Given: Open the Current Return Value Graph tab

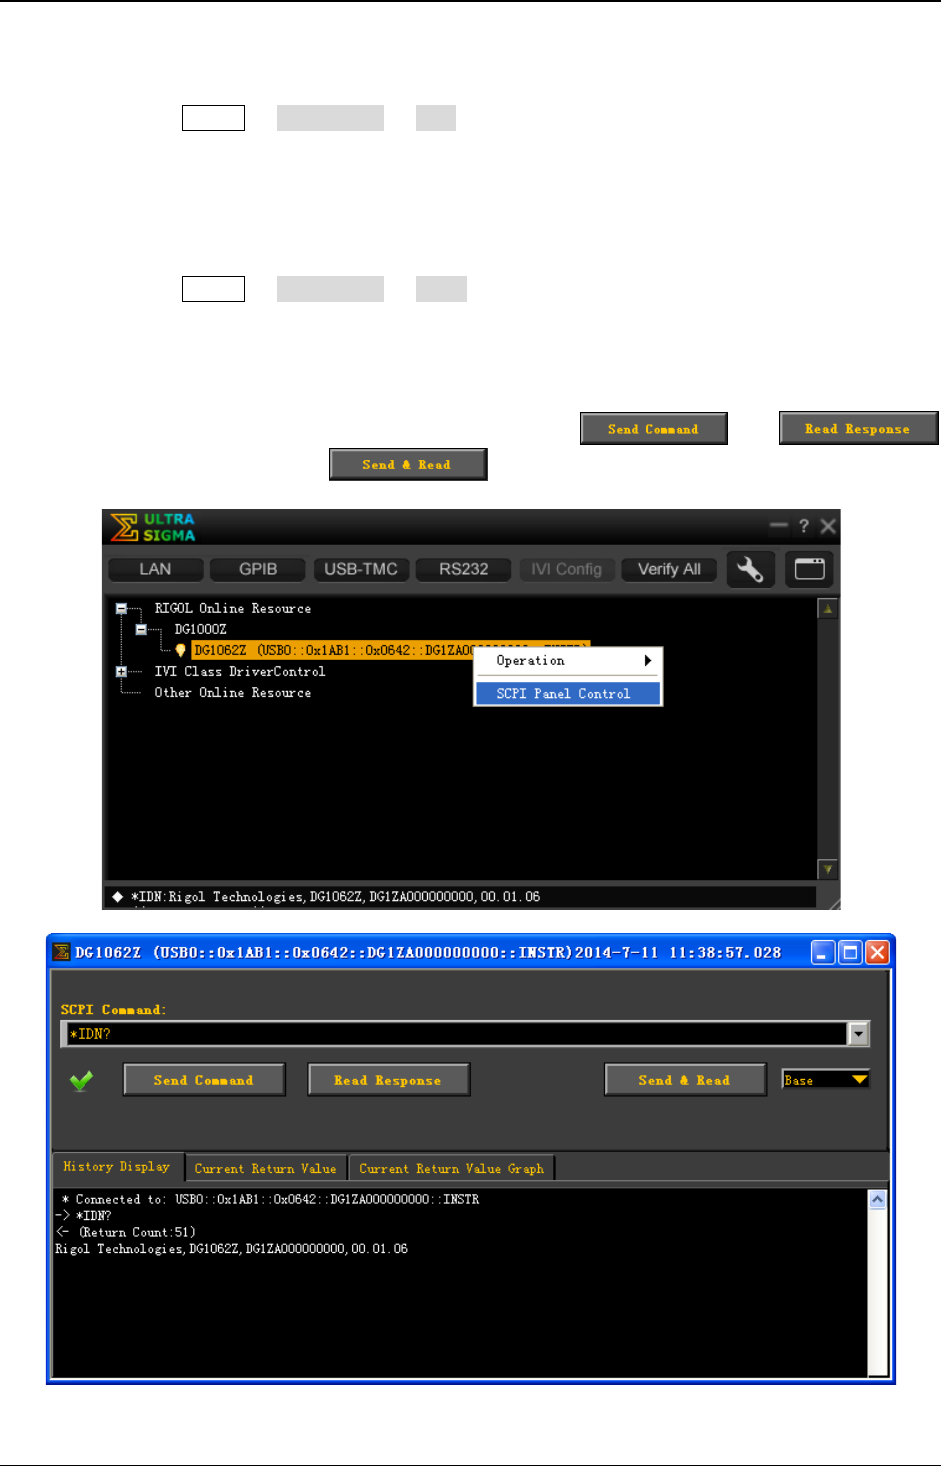Looking at the screenshot, I should [x=452, y=1168].
